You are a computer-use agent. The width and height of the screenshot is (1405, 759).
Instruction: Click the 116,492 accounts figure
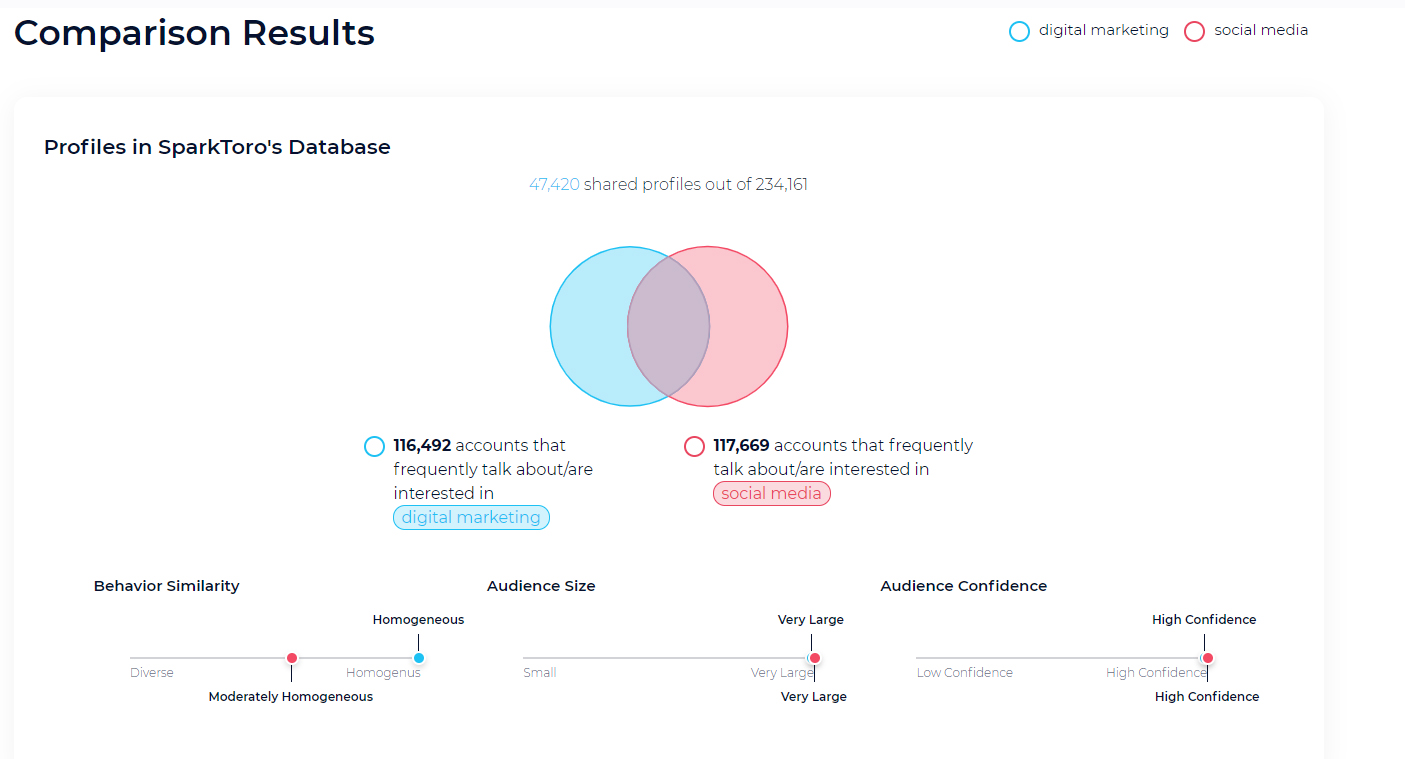pos(422,445)
